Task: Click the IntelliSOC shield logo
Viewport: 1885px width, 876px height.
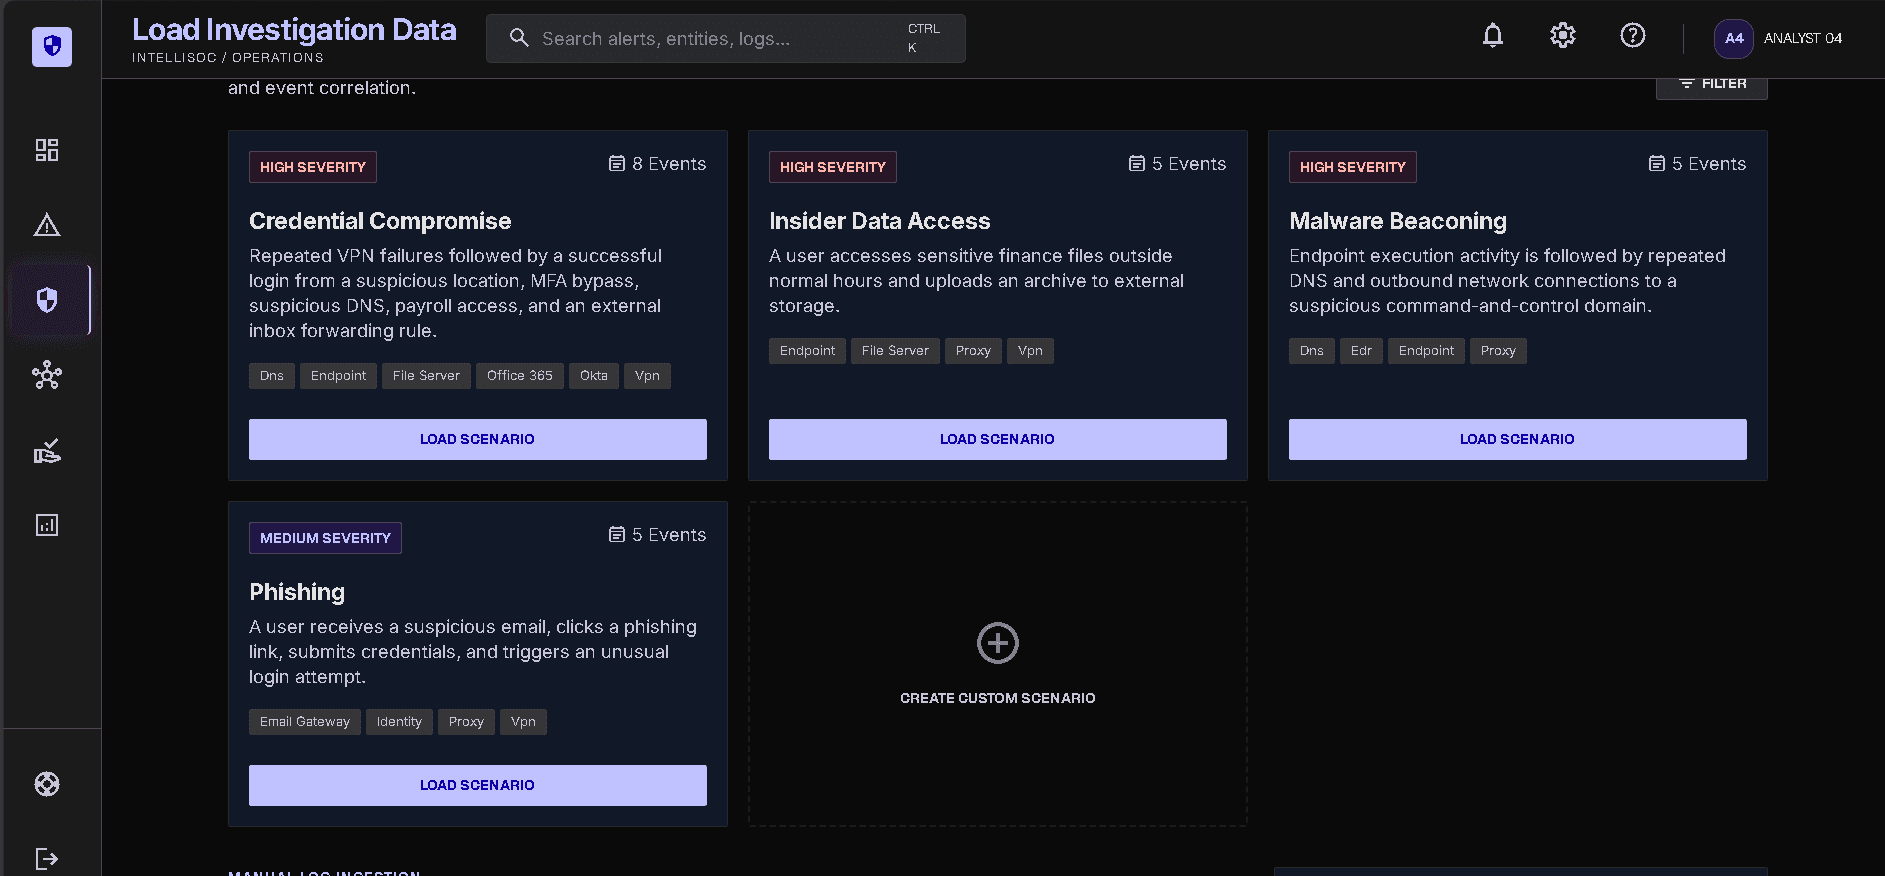Action: tap(51, 46)
